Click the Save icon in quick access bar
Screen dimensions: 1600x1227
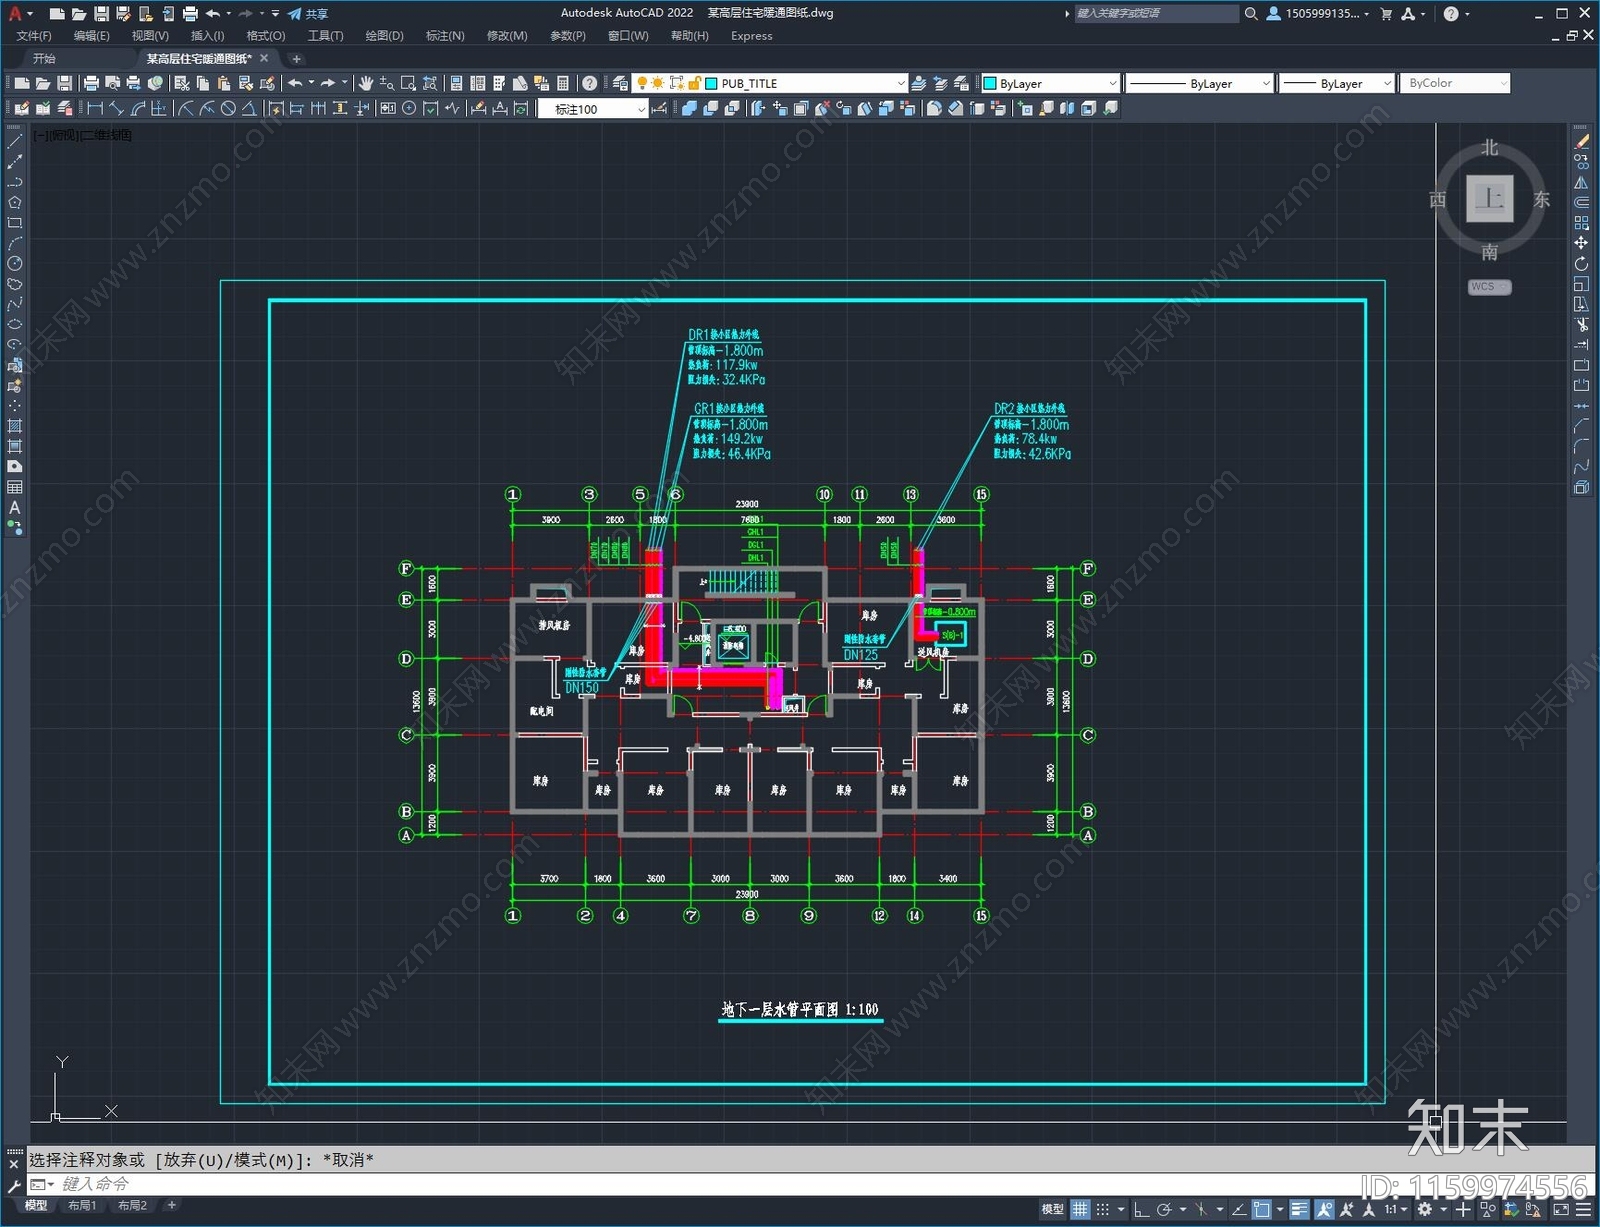coord(101,14)
